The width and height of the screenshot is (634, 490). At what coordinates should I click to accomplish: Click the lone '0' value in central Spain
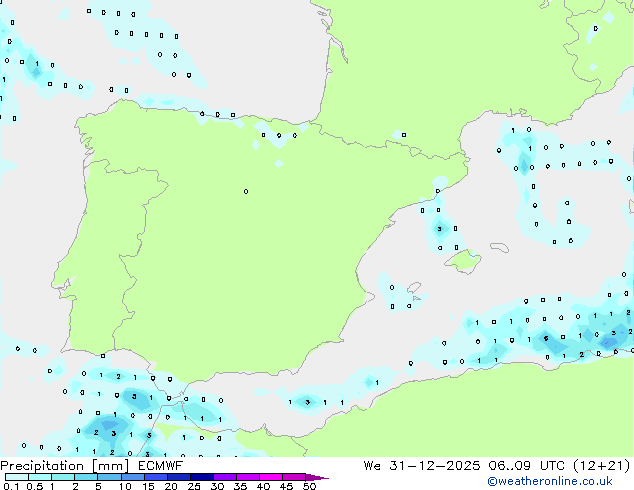(246, 191)
